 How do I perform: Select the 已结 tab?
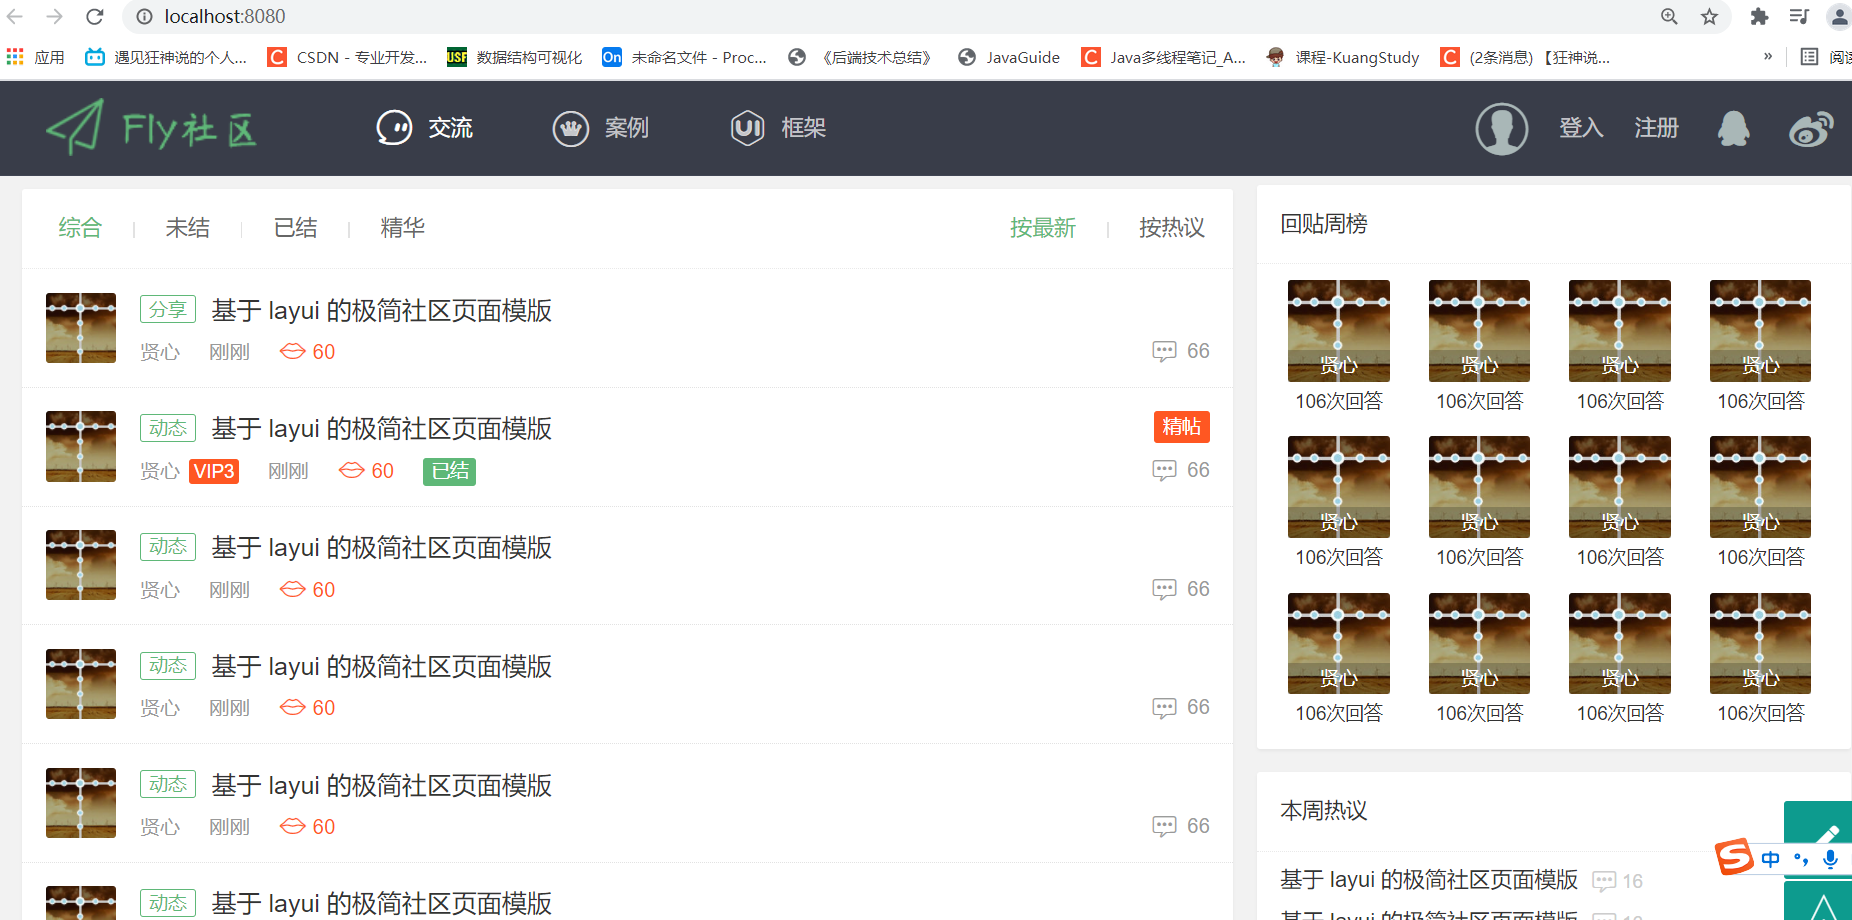tap(296, 228)
